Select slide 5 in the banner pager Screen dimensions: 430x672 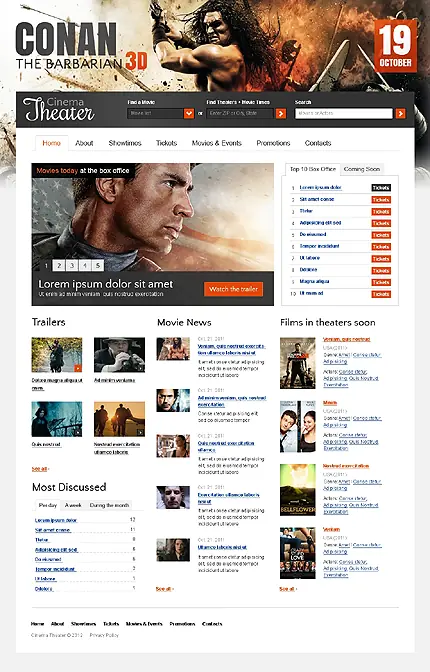98,265
